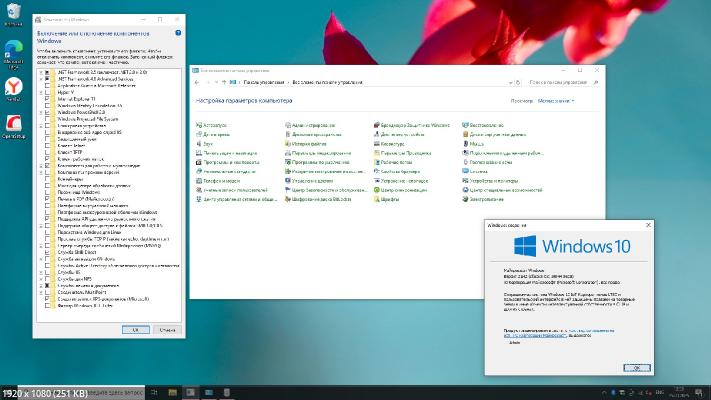The image size is (711, 400).
Task: Expand the Службы для NFS node
Action: point(41,279)
